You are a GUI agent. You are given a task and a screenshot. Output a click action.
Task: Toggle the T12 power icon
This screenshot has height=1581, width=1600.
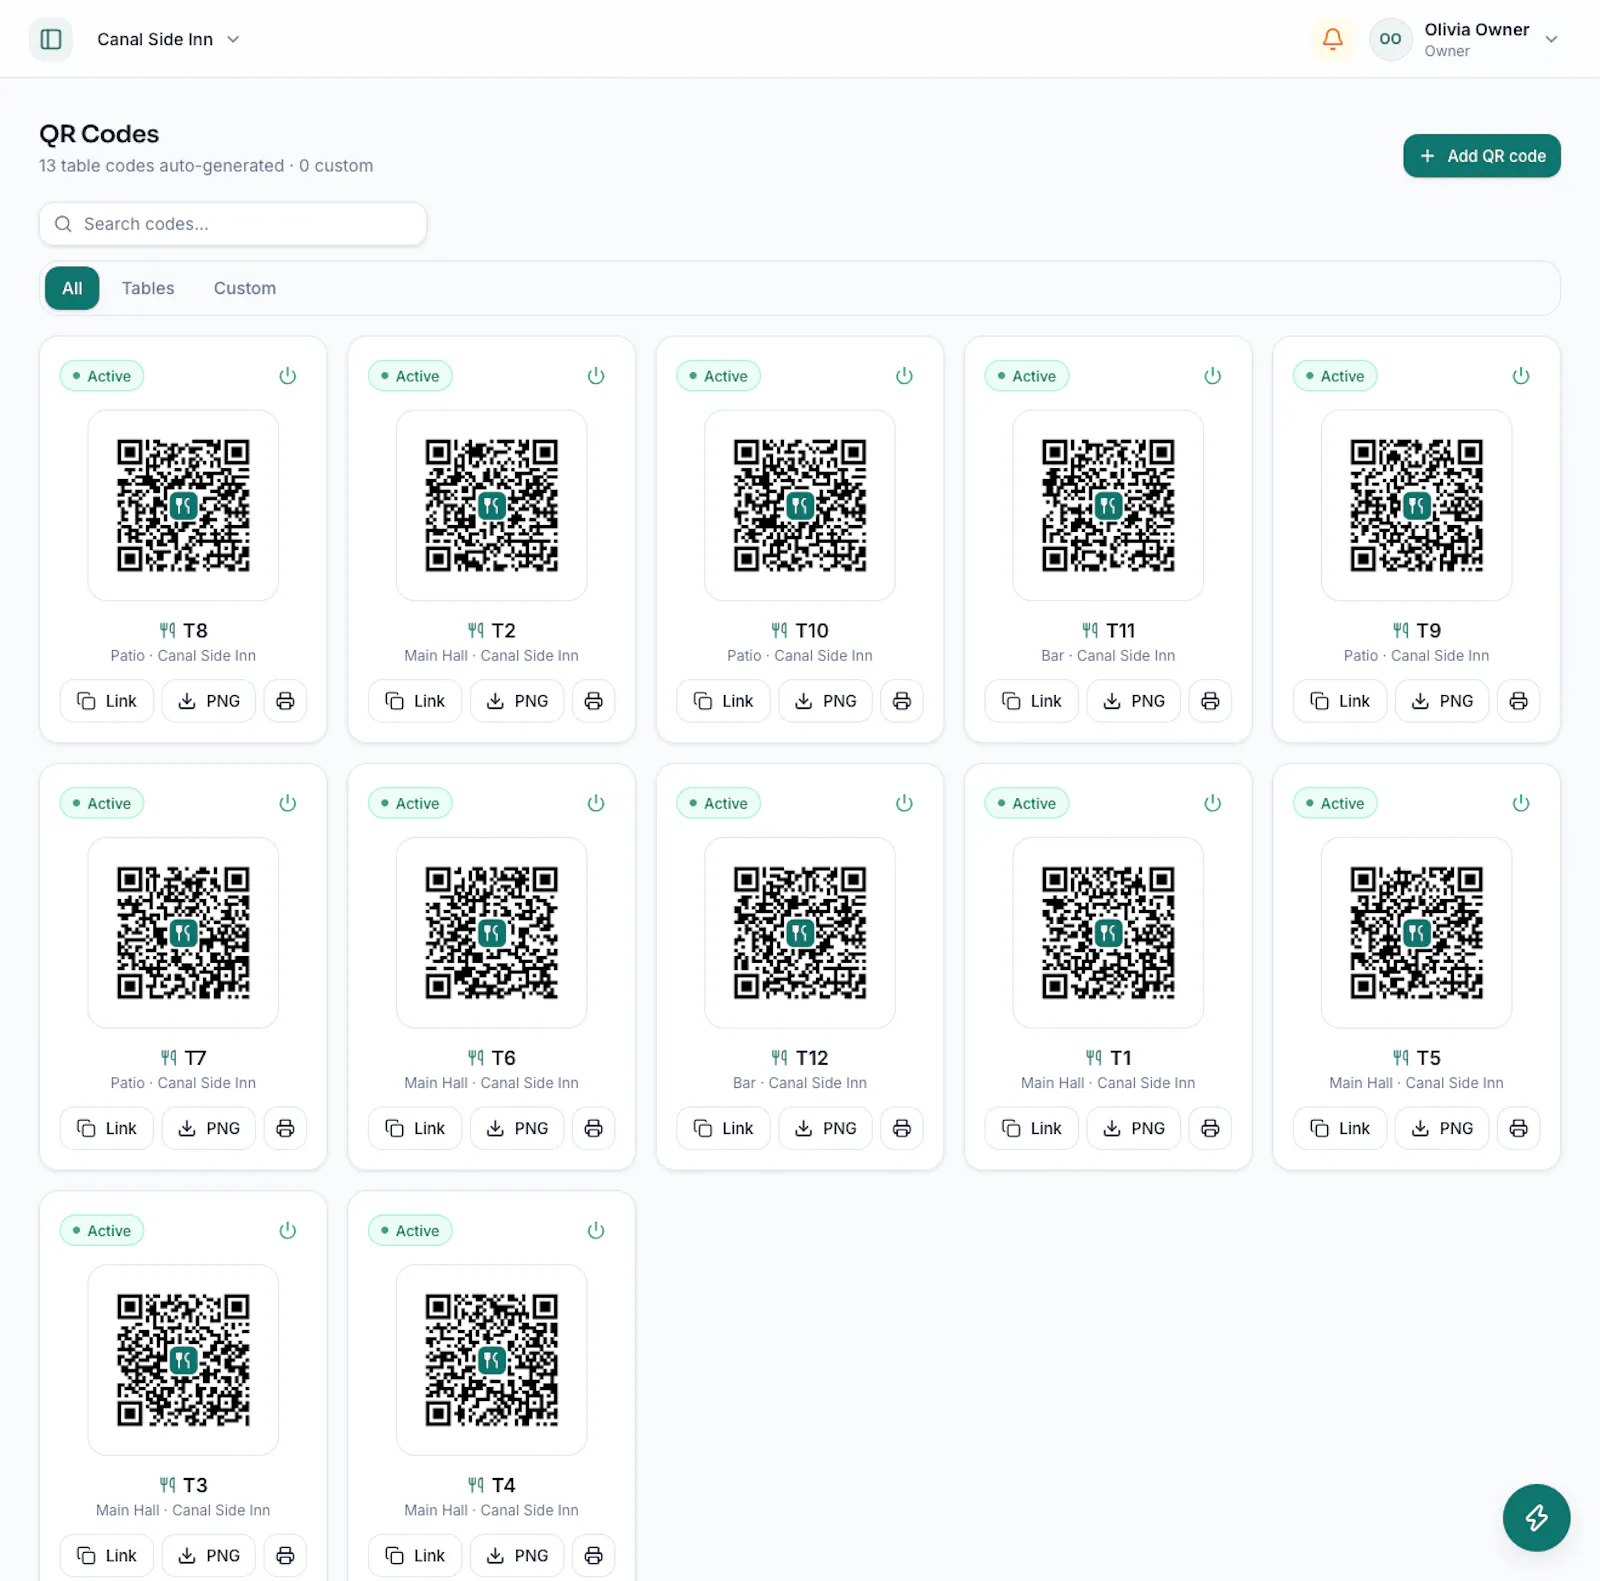[904, 803]
